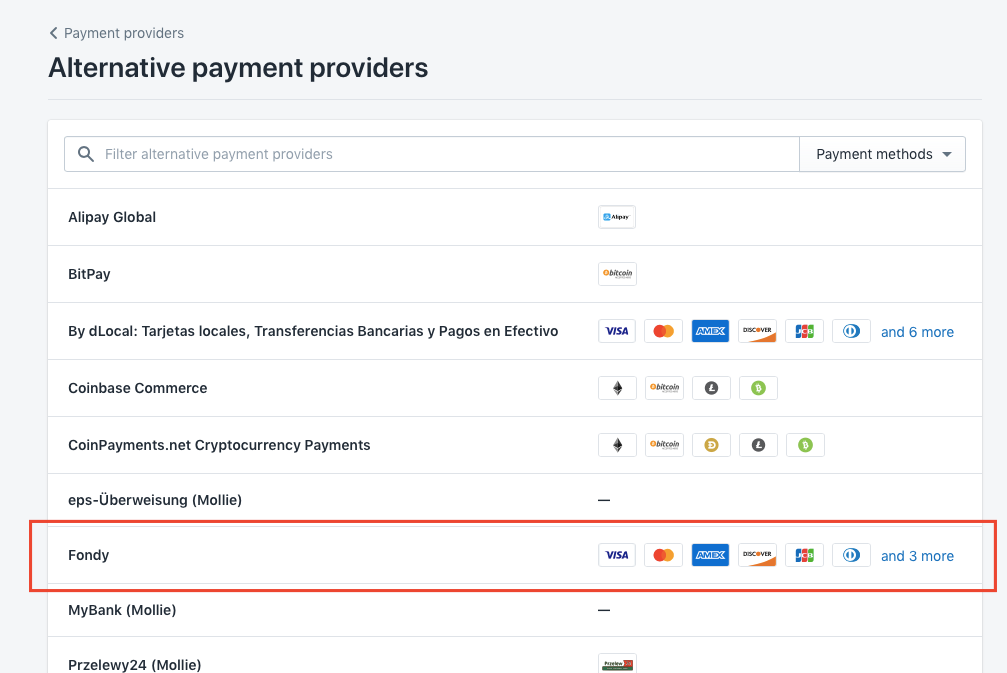The width and height of the screenshot is (1007, 673).
Task: Select eps-Überweisung (Mollie) provider
Action: [x=155, y=500]
